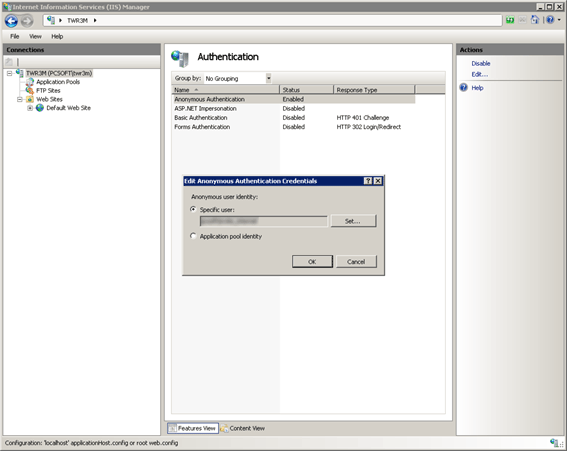The height and width of the screenshot is (451, 567).
Task: Click Disable in Actions pane
Action: pyautogui.click(x=481, y=63)
